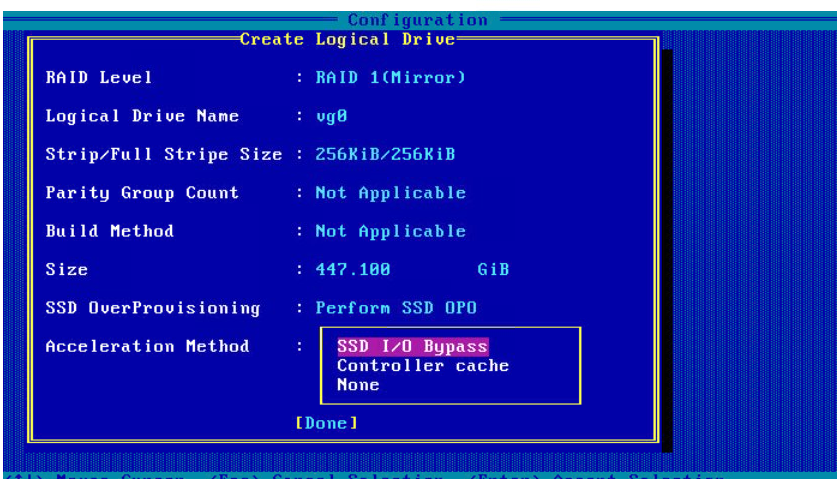
Task: Click the Size label
Action: pyautogui.click(x=67, y=270)
